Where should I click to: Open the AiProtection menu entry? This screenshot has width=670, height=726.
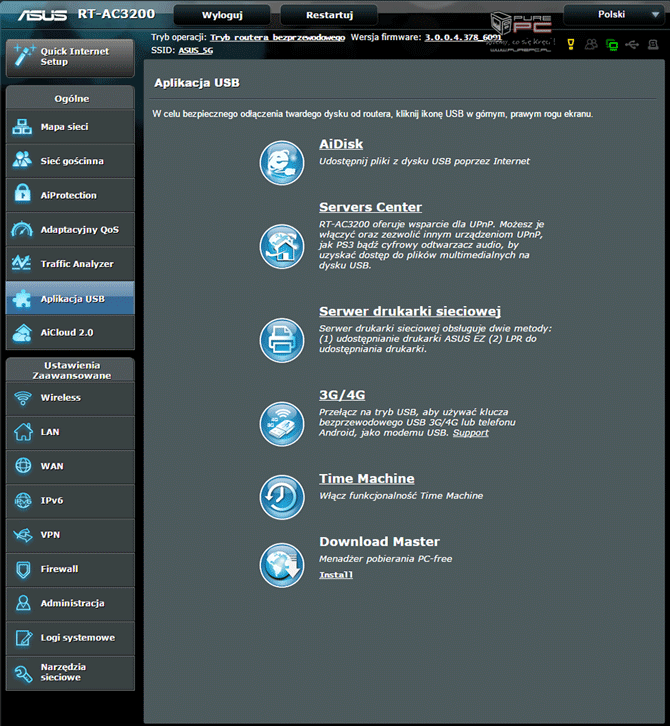[70, 195]
